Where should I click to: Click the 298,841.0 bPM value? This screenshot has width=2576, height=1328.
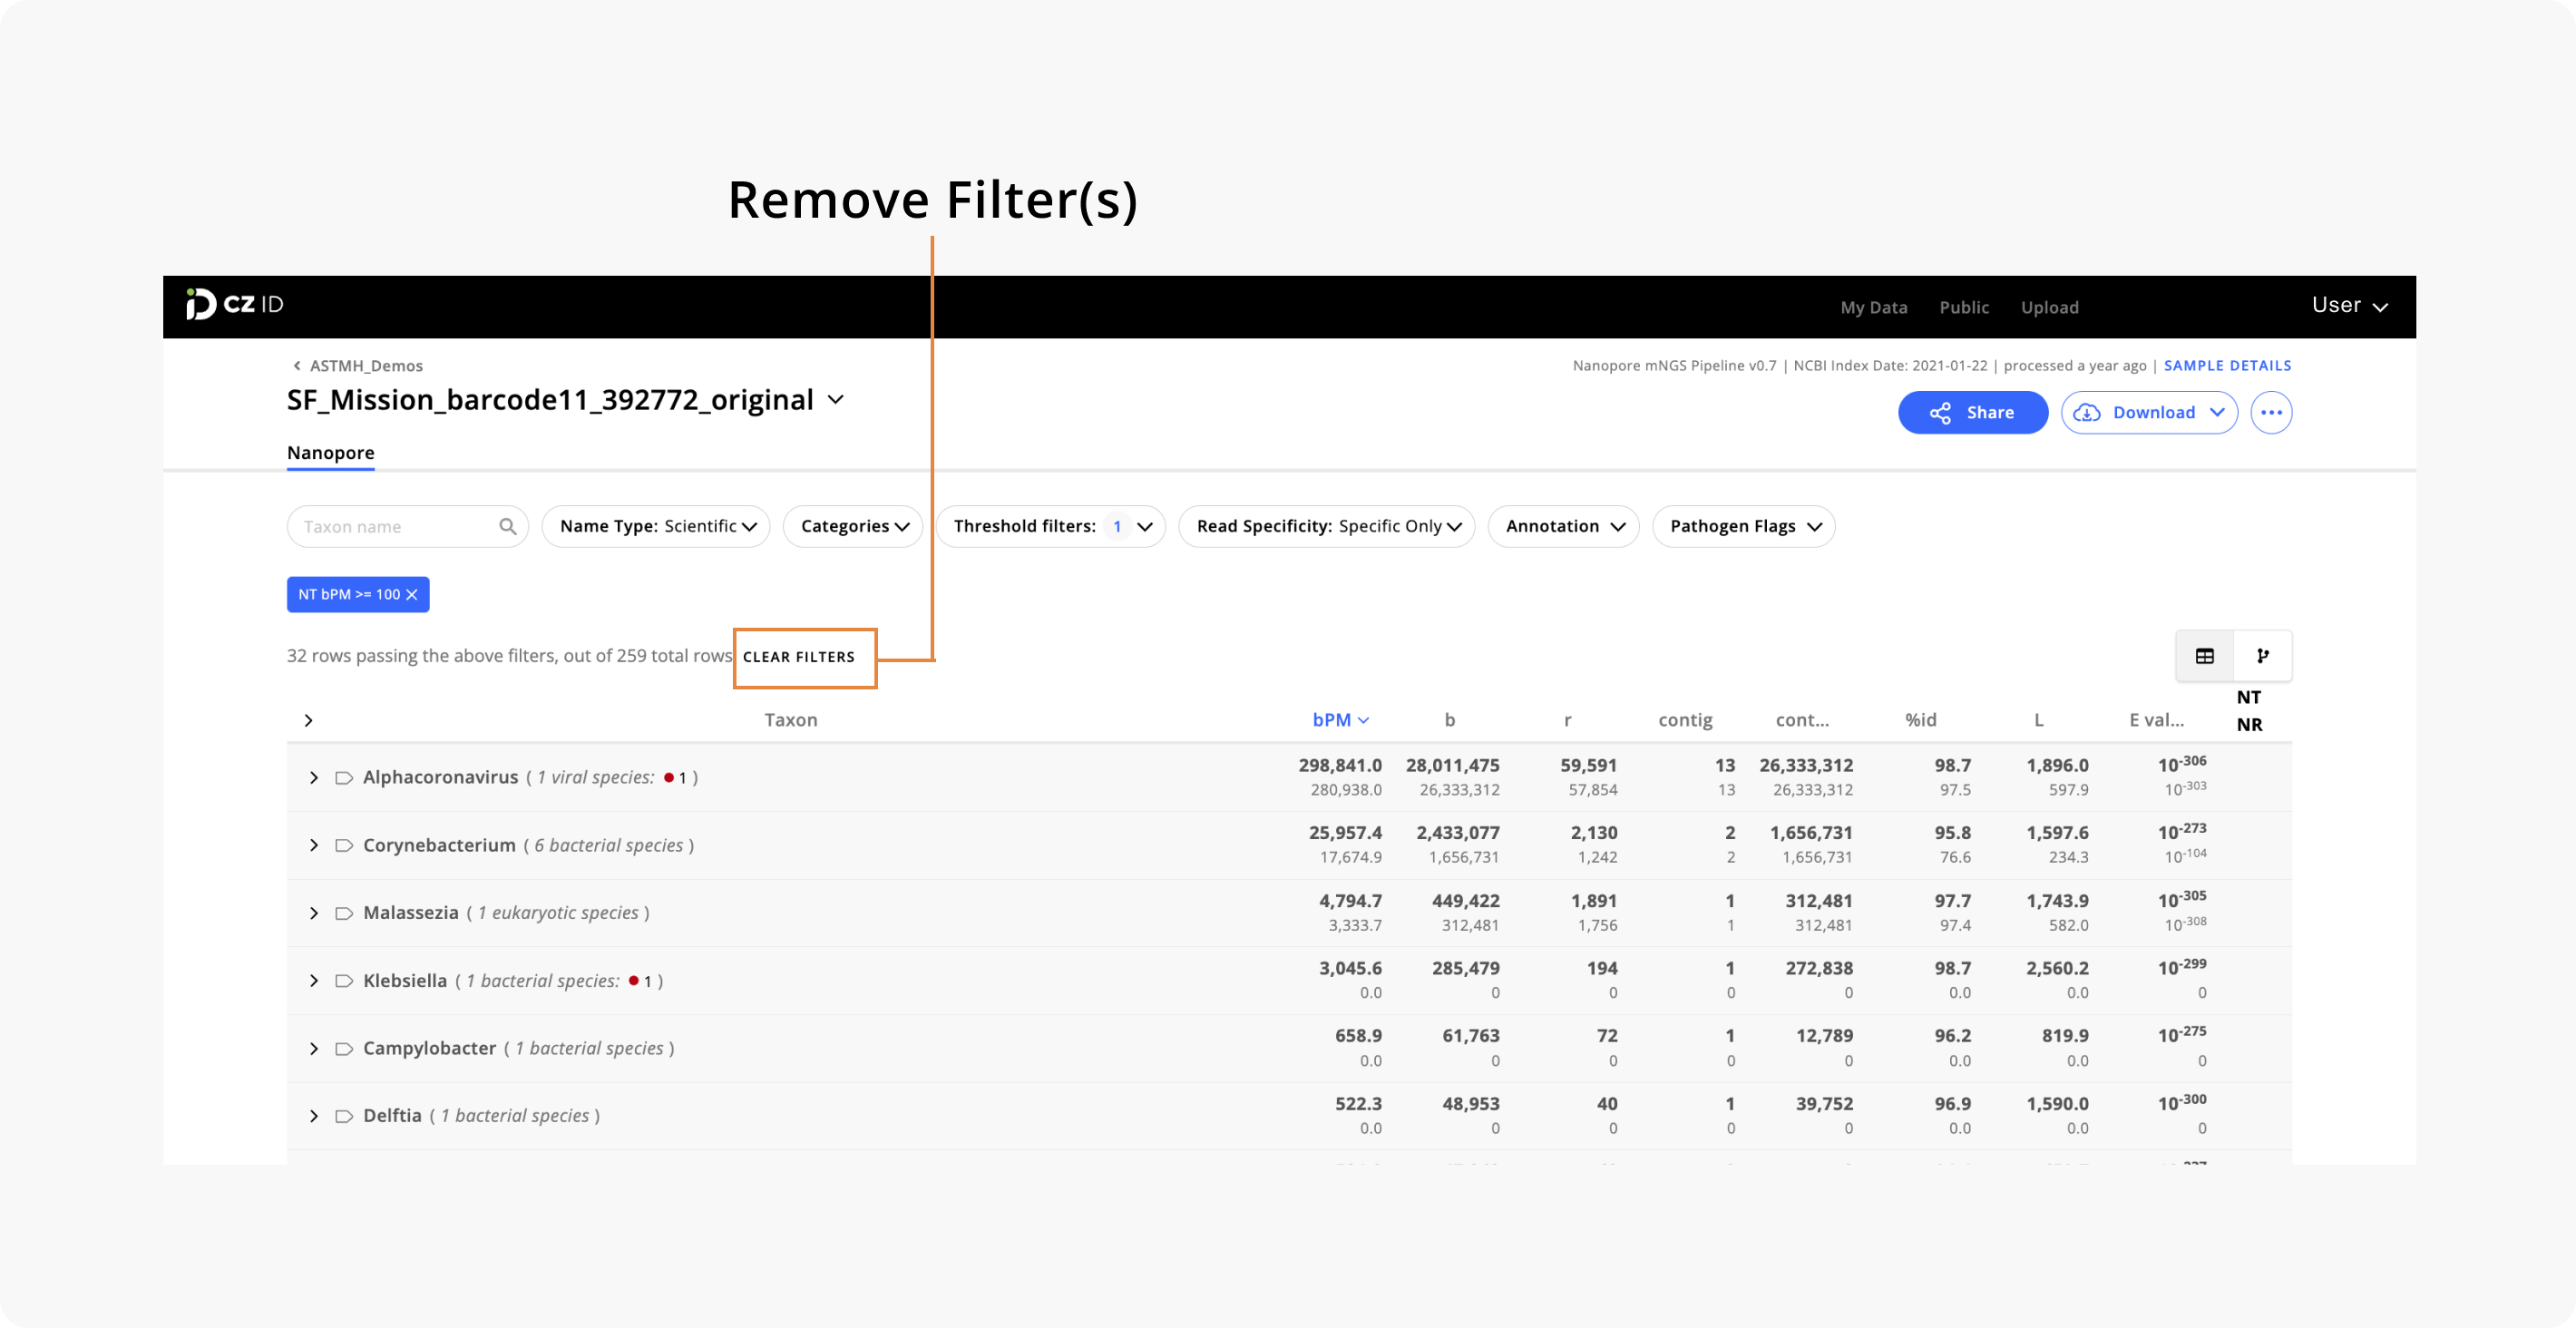point(1340,765)
